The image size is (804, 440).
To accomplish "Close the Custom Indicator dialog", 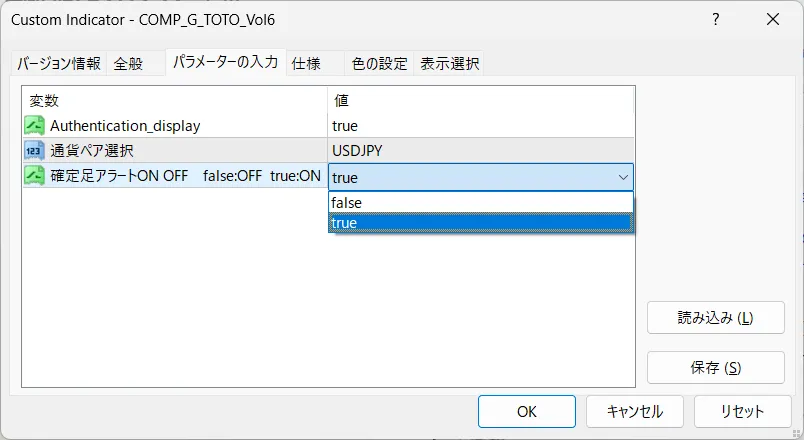I will click(x=773, y=19).
